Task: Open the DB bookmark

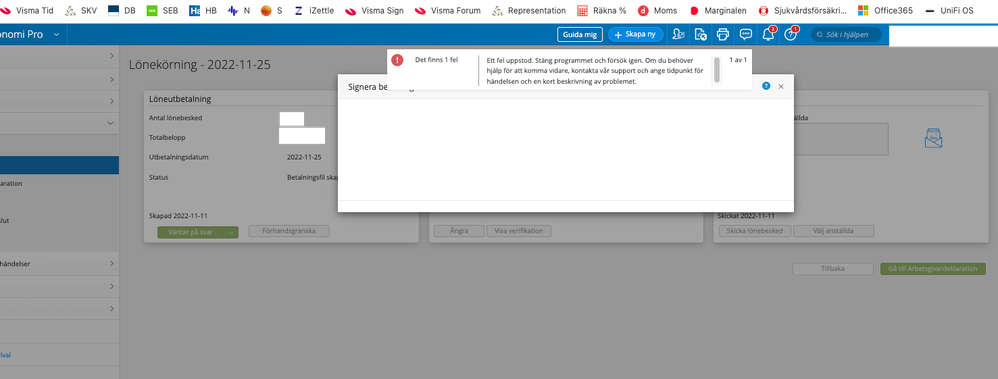Action: tap(122, 10)
